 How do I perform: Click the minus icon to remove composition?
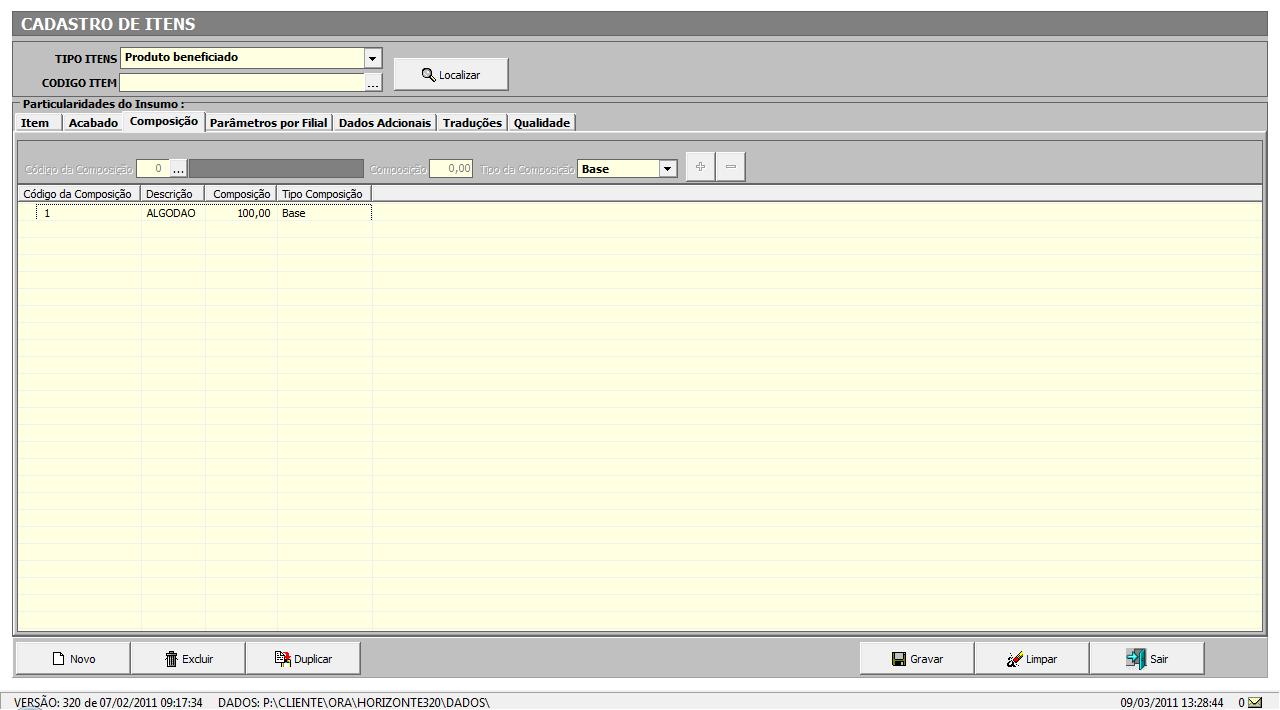[731, 167]
